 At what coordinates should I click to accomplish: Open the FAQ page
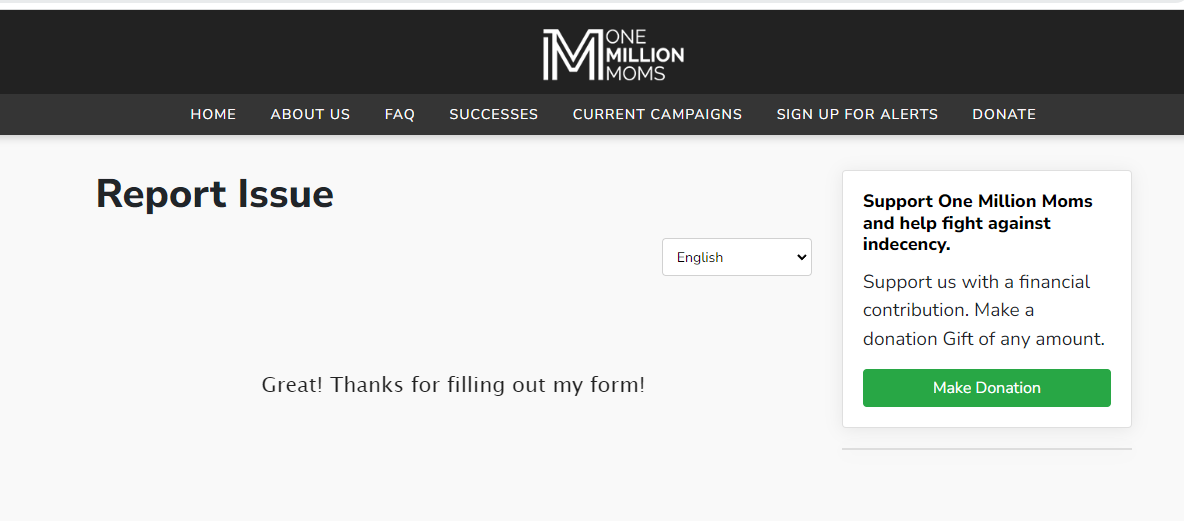pyautogui.click(x=400, y=114)
